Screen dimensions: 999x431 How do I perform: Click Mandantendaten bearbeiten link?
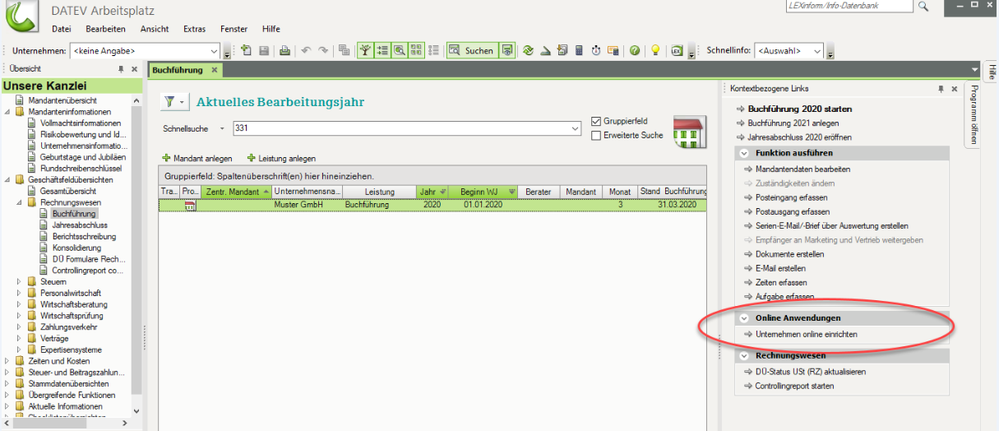coord(803,170)
